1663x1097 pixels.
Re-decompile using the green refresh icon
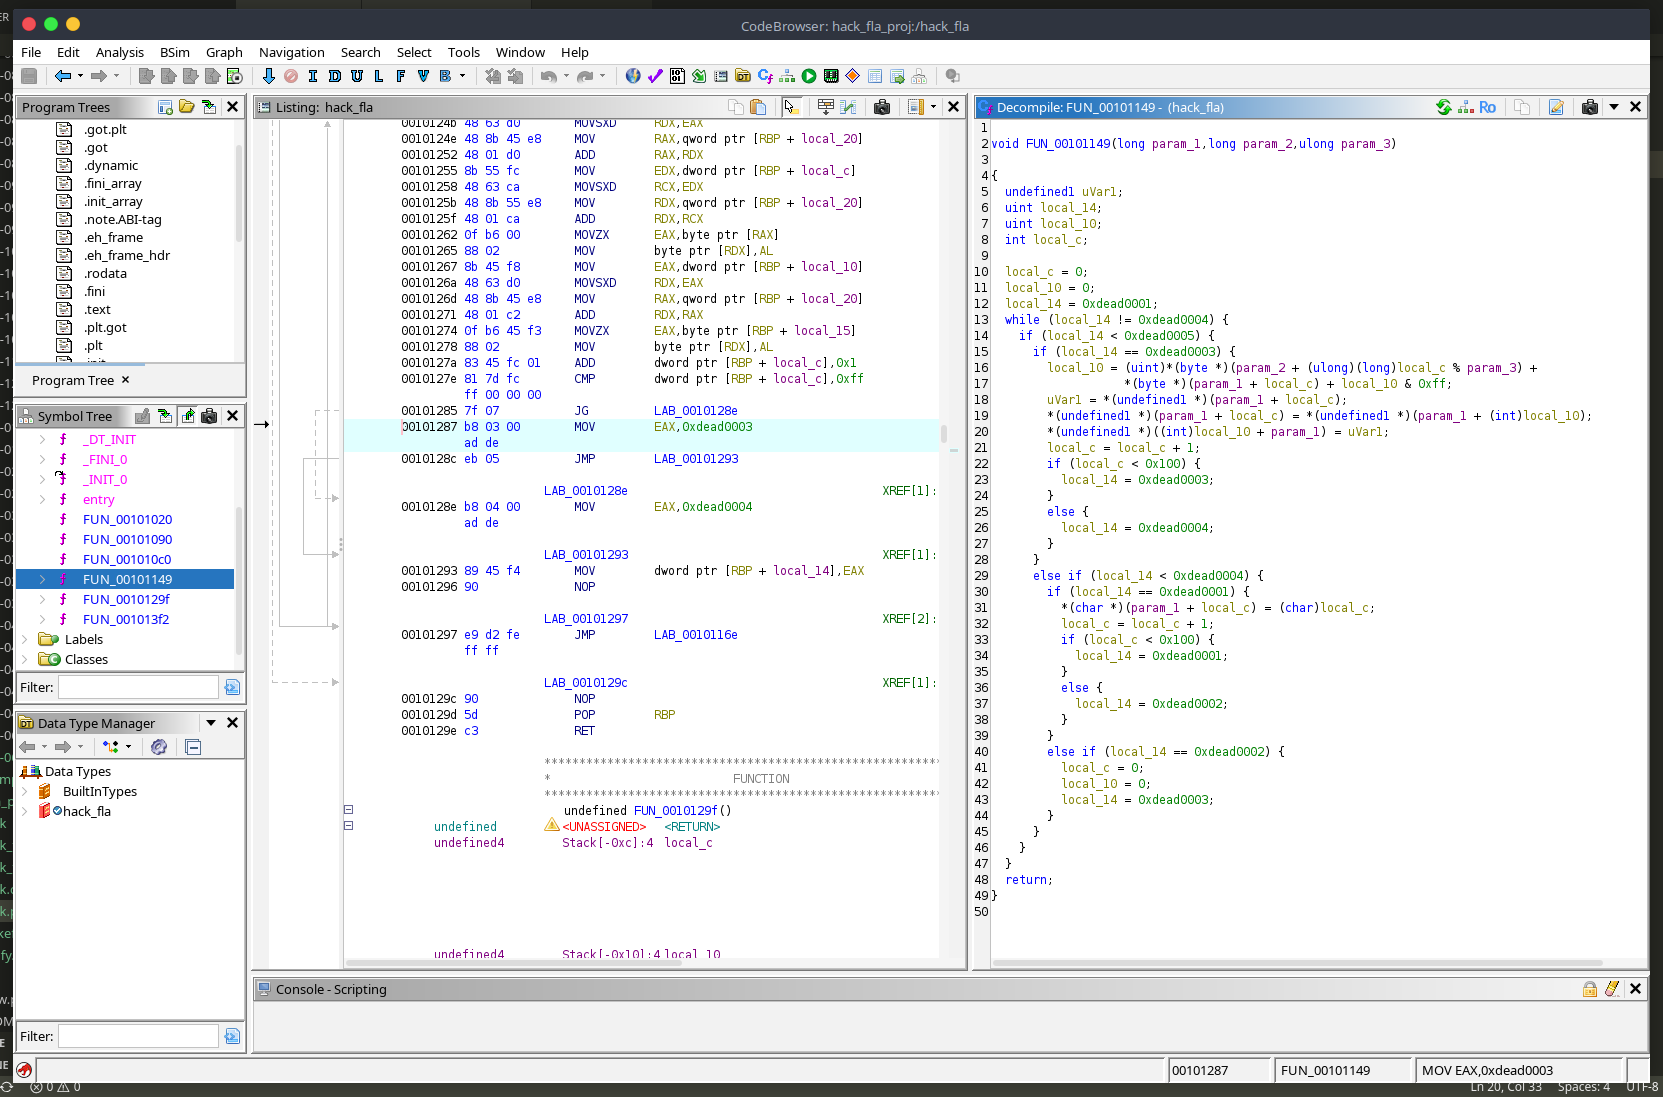pyautogui.click(x=1444, y=107)
